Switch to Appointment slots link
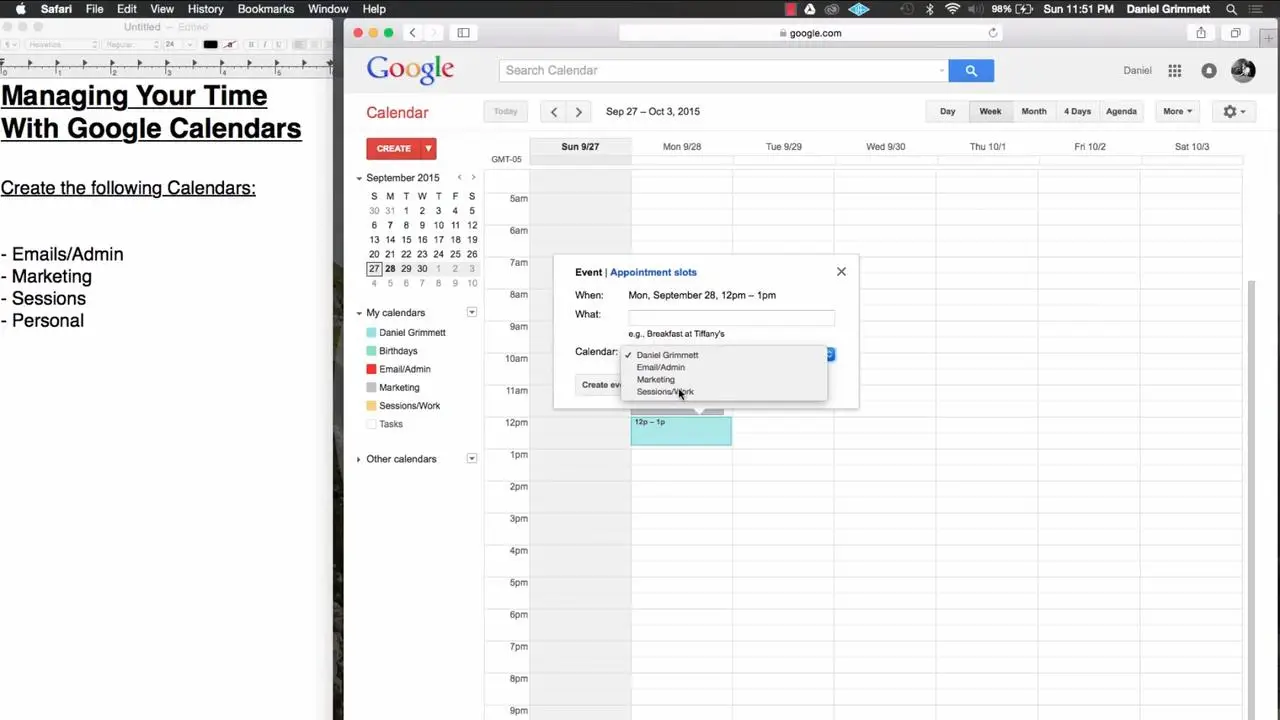This screenshot has height=720, width=1280. tap(653, 272)
